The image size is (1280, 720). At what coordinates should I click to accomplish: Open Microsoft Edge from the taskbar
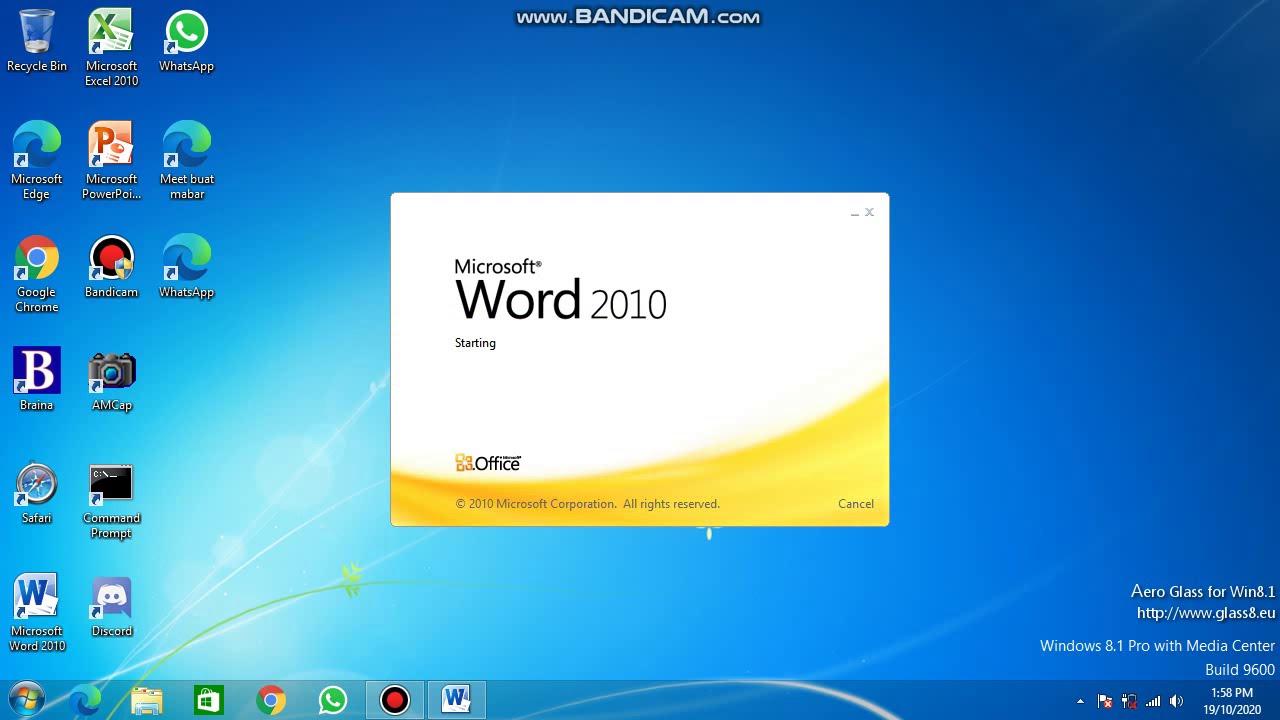click(86, 701)
